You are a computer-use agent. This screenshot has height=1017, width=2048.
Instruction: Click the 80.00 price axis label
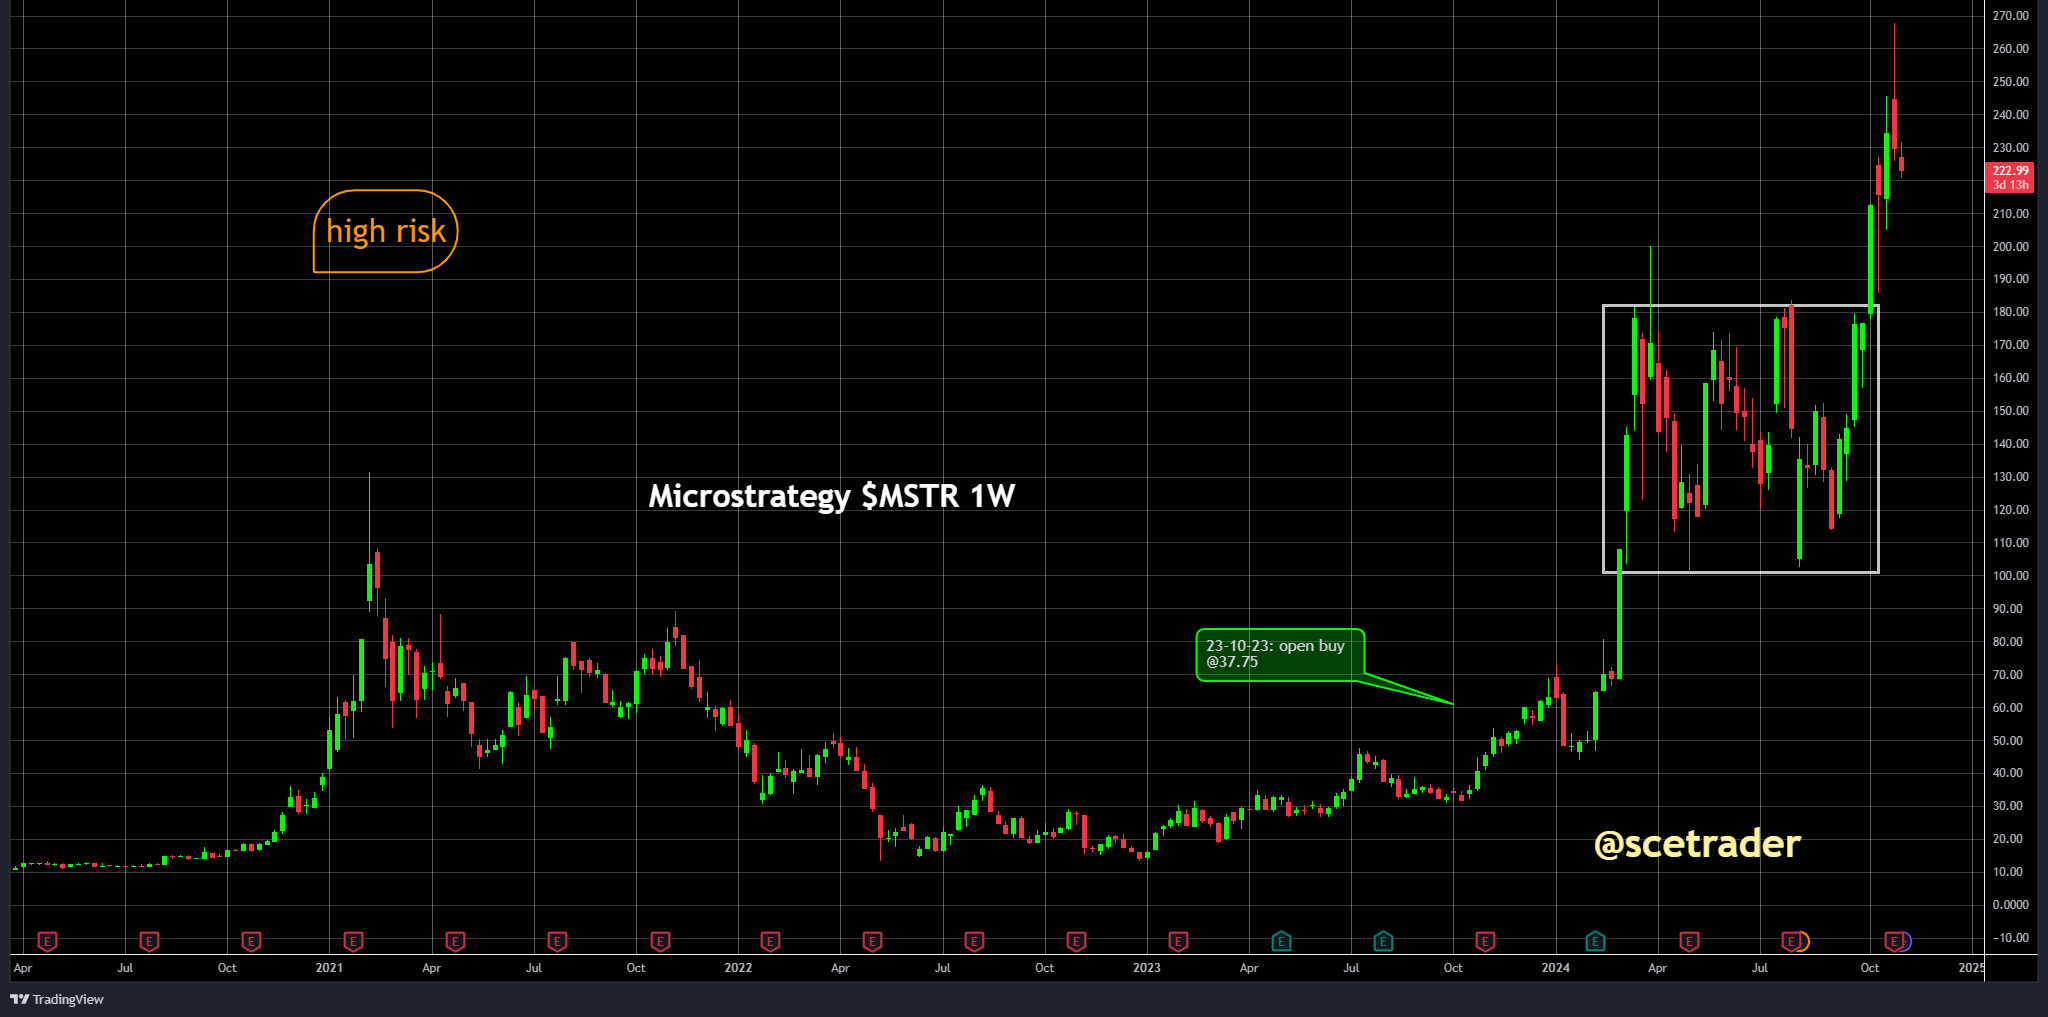(x=2008, y=642)
